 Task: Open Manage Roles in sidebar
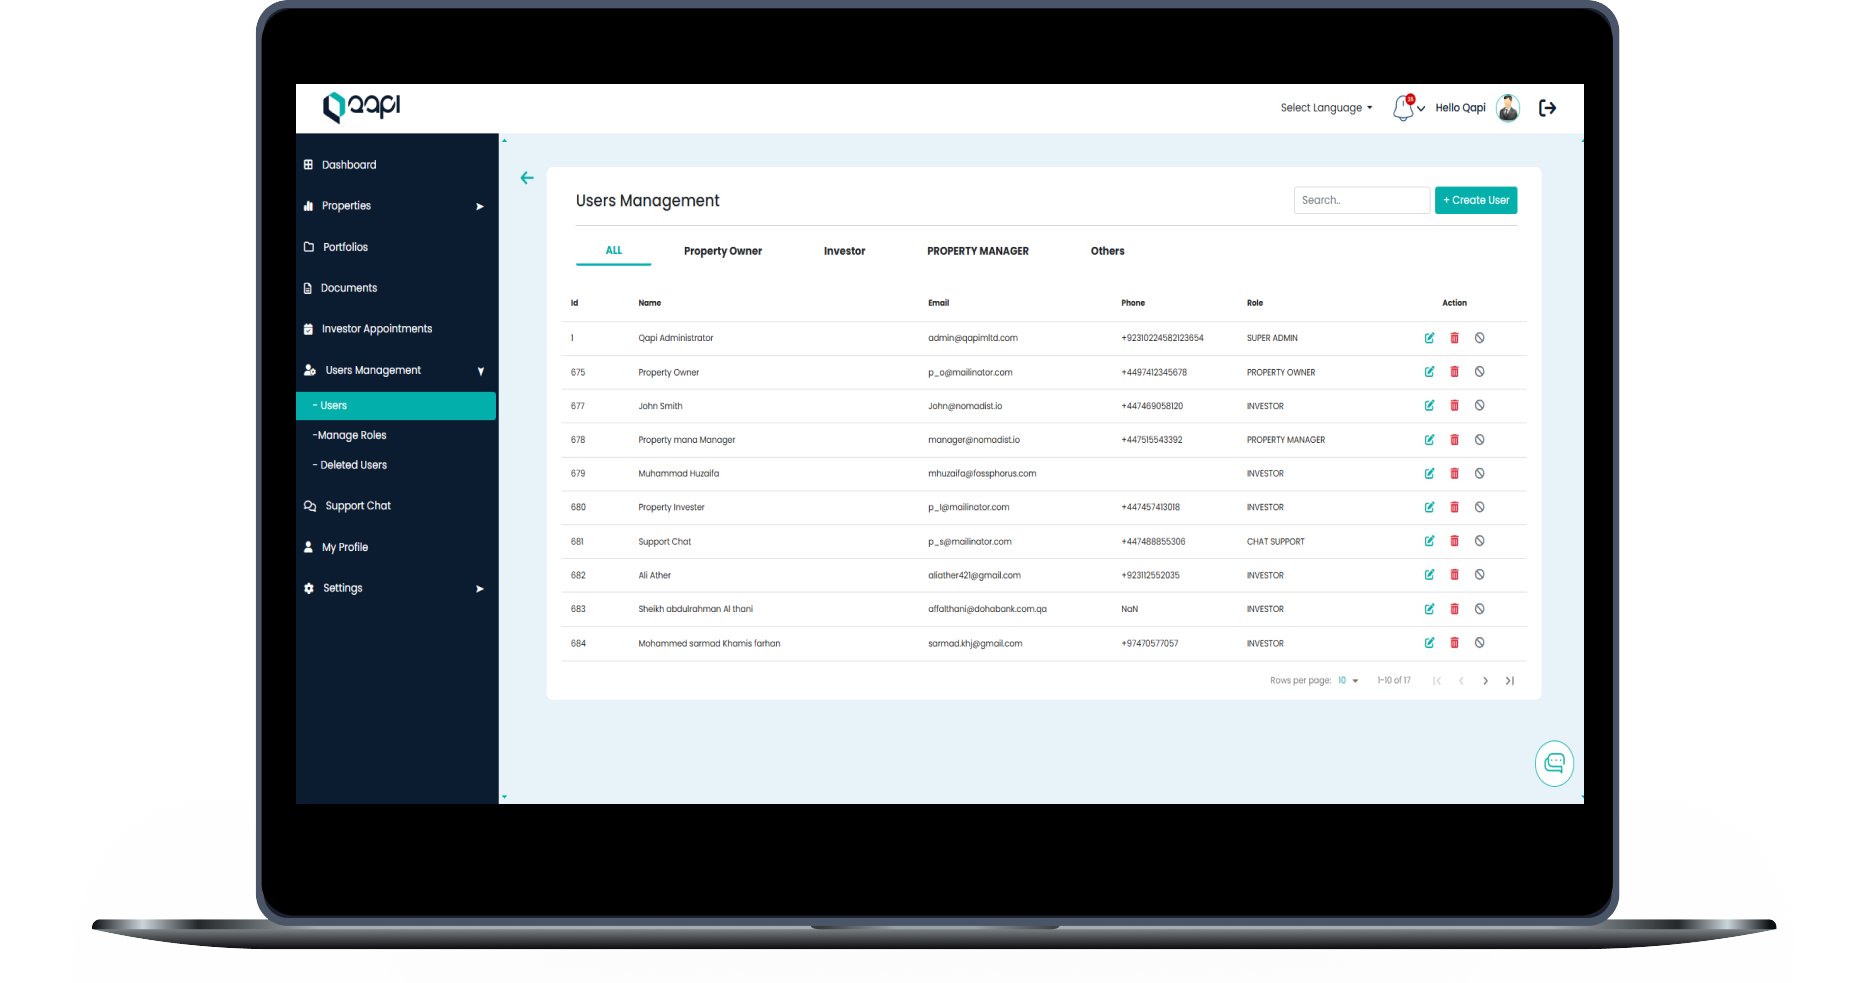(x=351, y=435)
